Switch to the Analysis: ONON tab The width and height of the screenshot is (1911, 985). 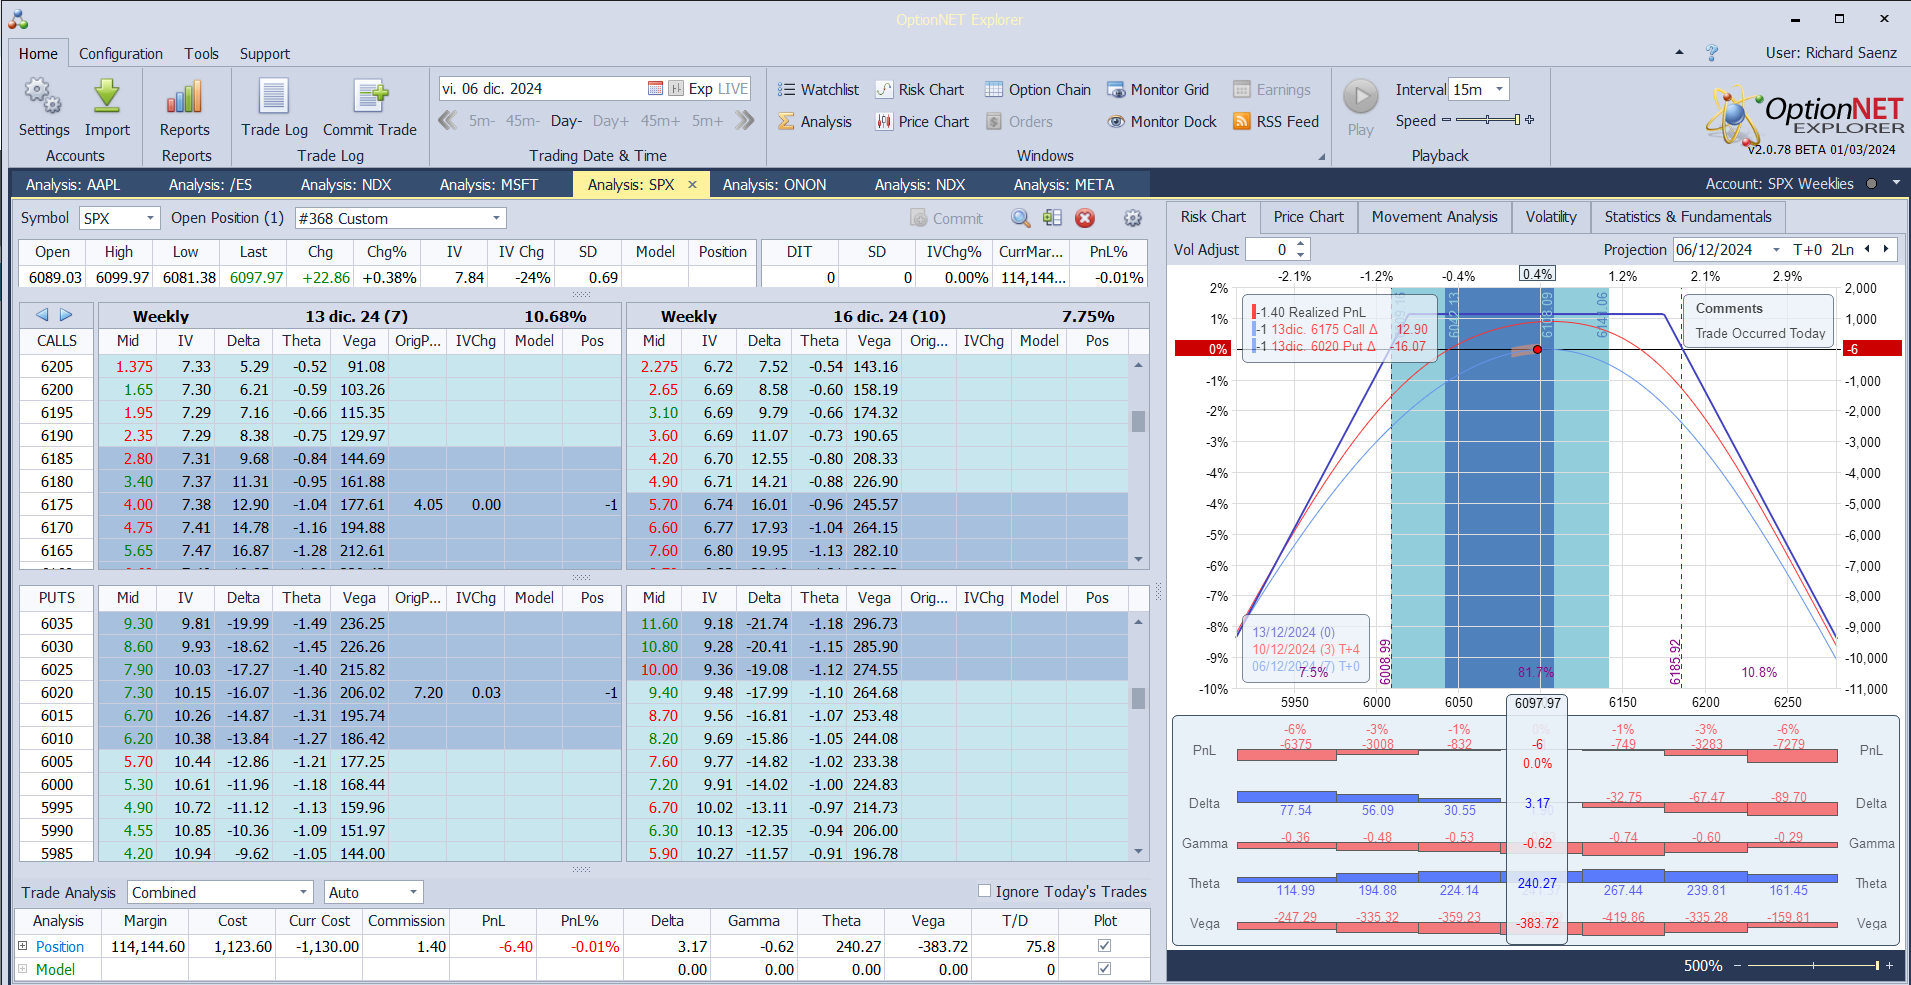[775, 185]
